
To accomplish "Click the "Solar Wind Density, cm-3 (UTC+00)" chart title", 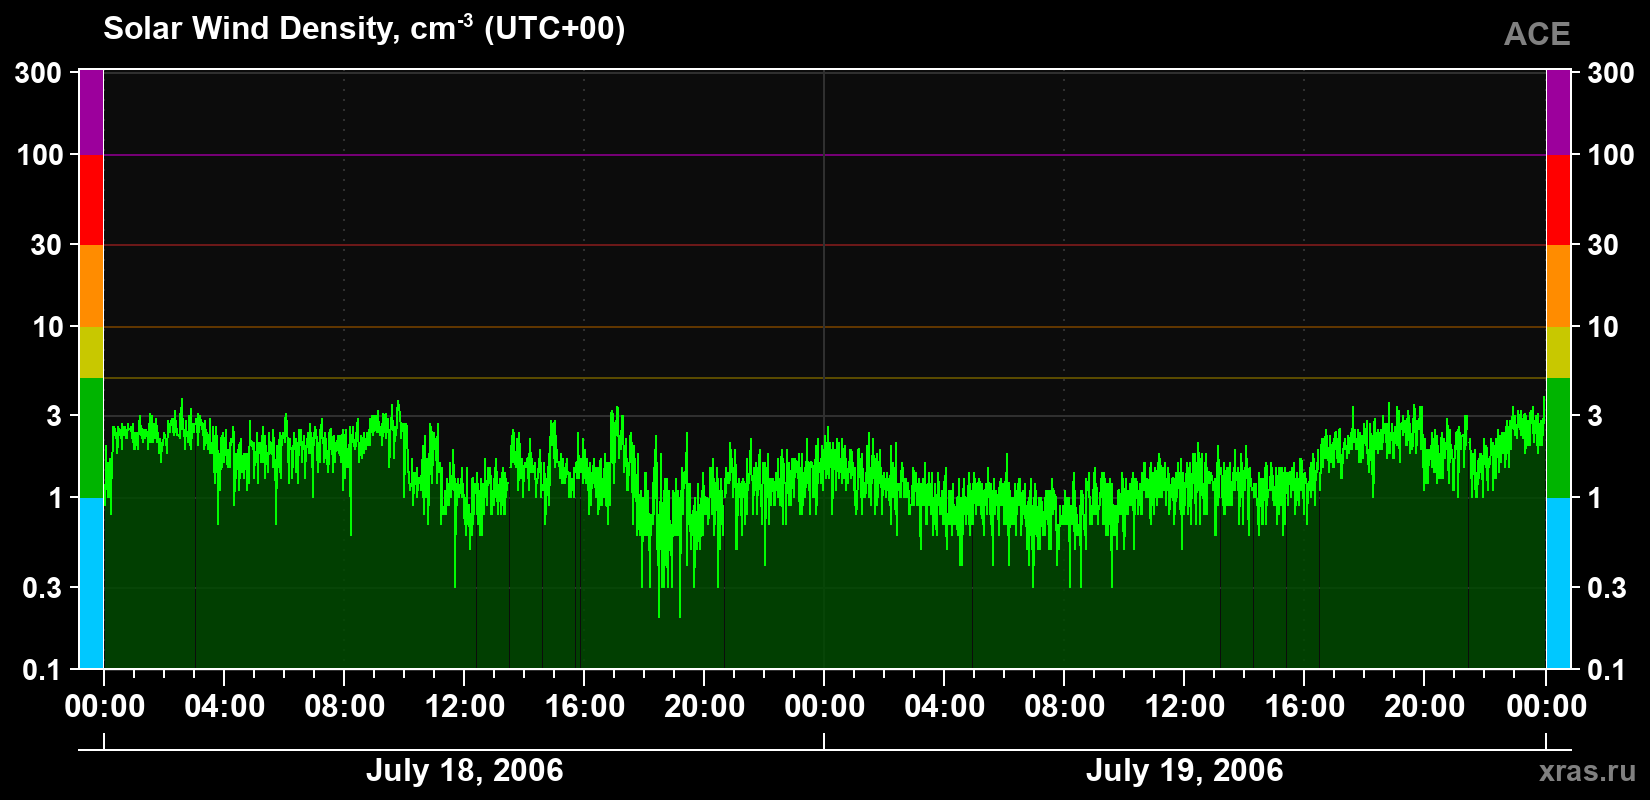I will (x=364, y=28).
